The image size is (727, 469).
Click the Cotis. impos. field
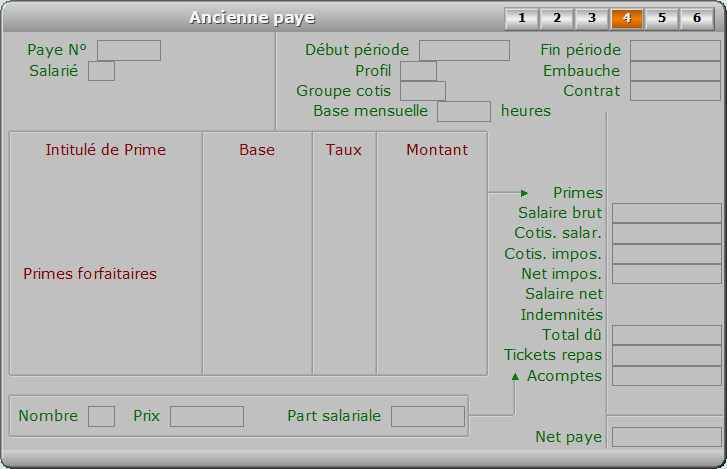(x=667, y=254)
